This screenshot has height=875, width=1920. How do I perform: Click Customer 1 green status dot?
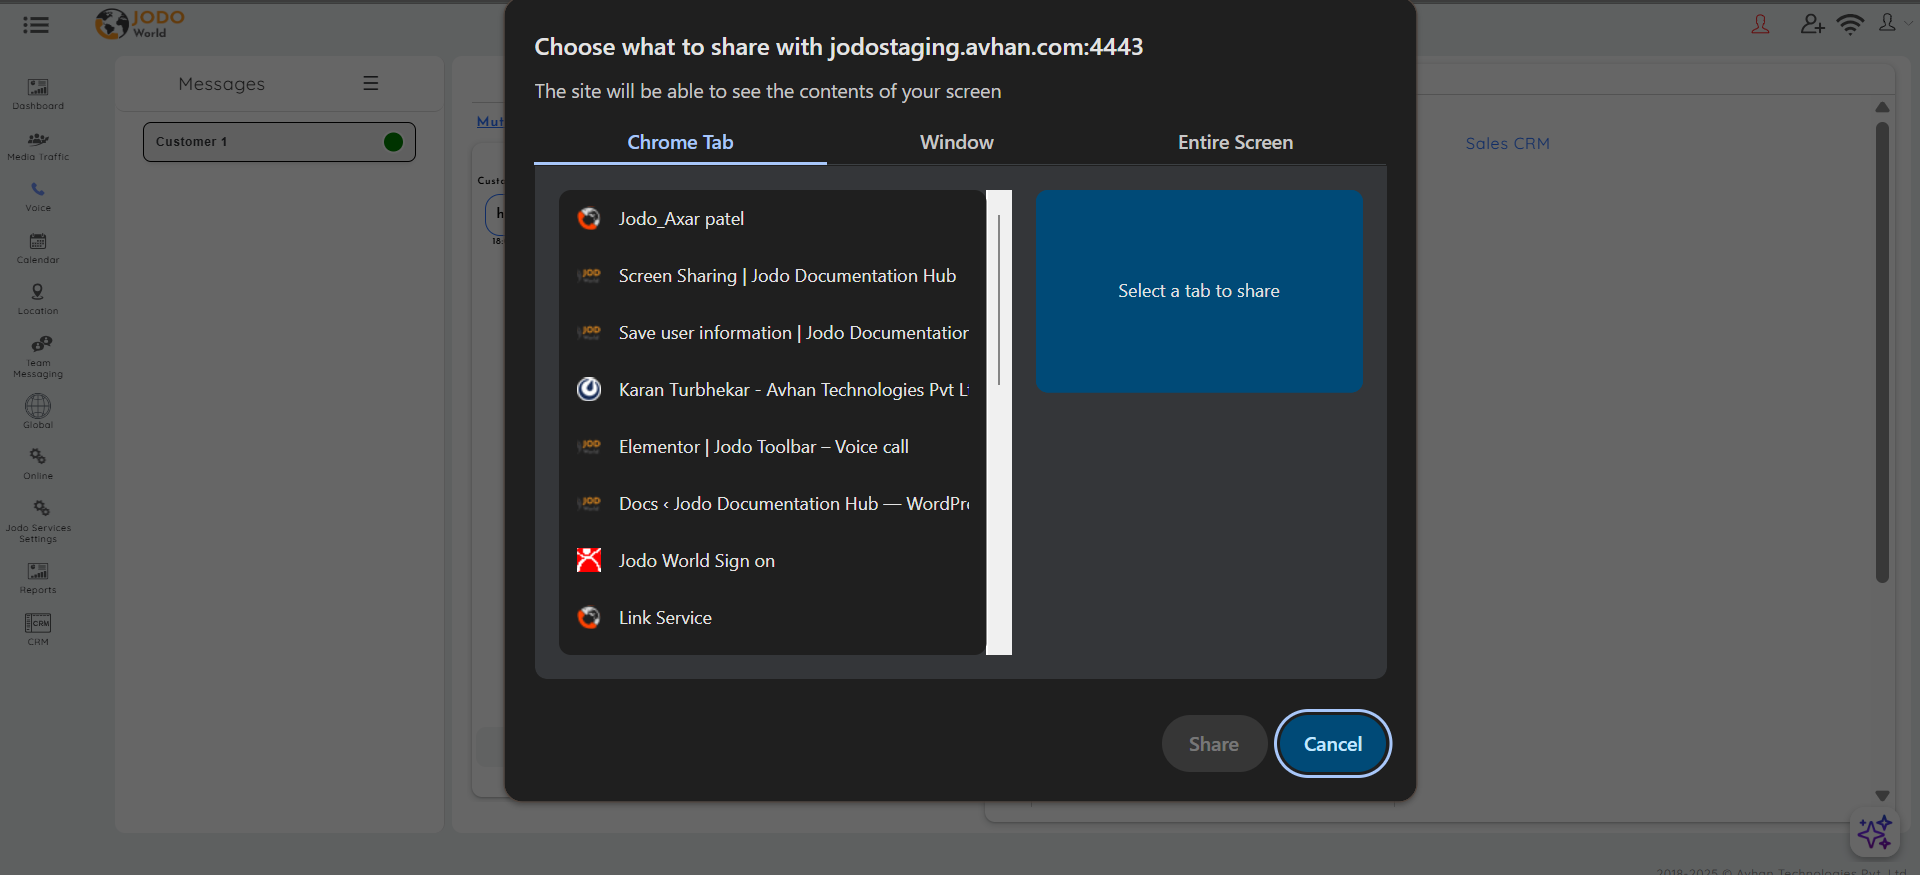click(x=393, y=142)
